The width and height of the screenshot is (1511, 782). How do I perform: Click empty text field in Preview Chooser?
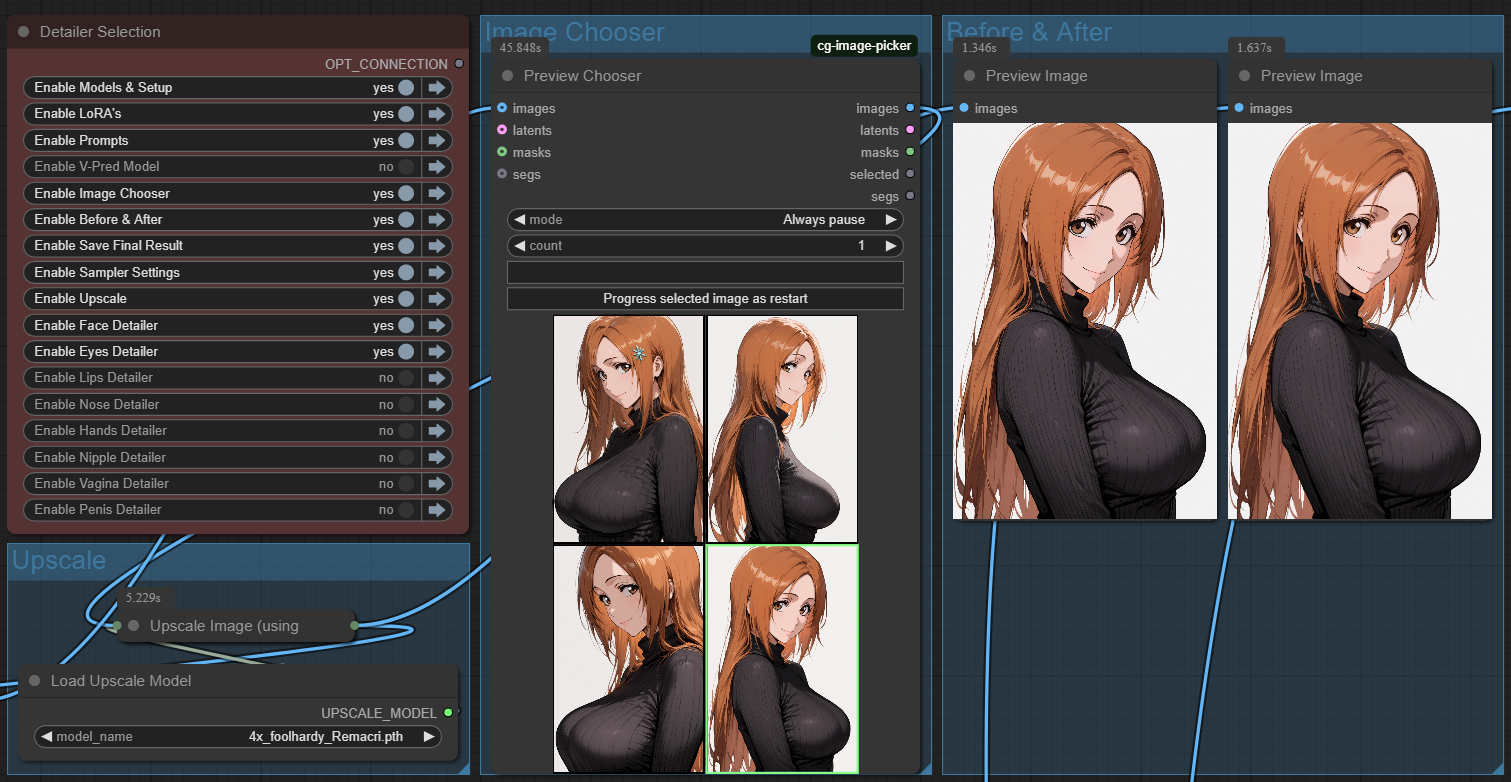tap(705, 273)
